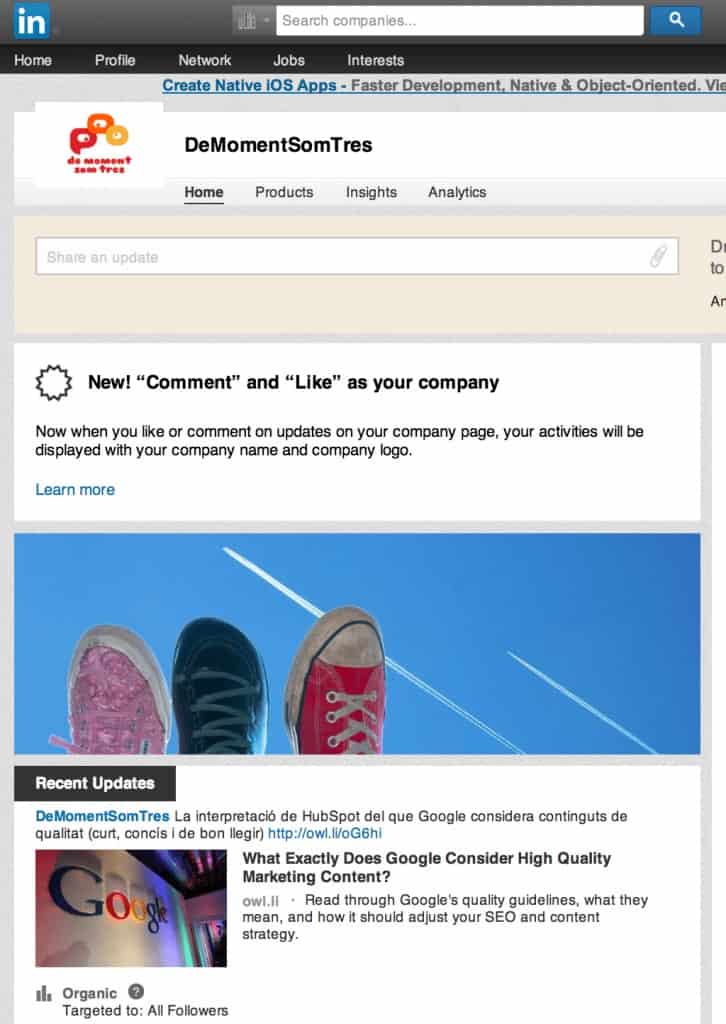The image size is (726, 1024).
Task: Click the starburst New feature icon
Action: coord(54,383)
